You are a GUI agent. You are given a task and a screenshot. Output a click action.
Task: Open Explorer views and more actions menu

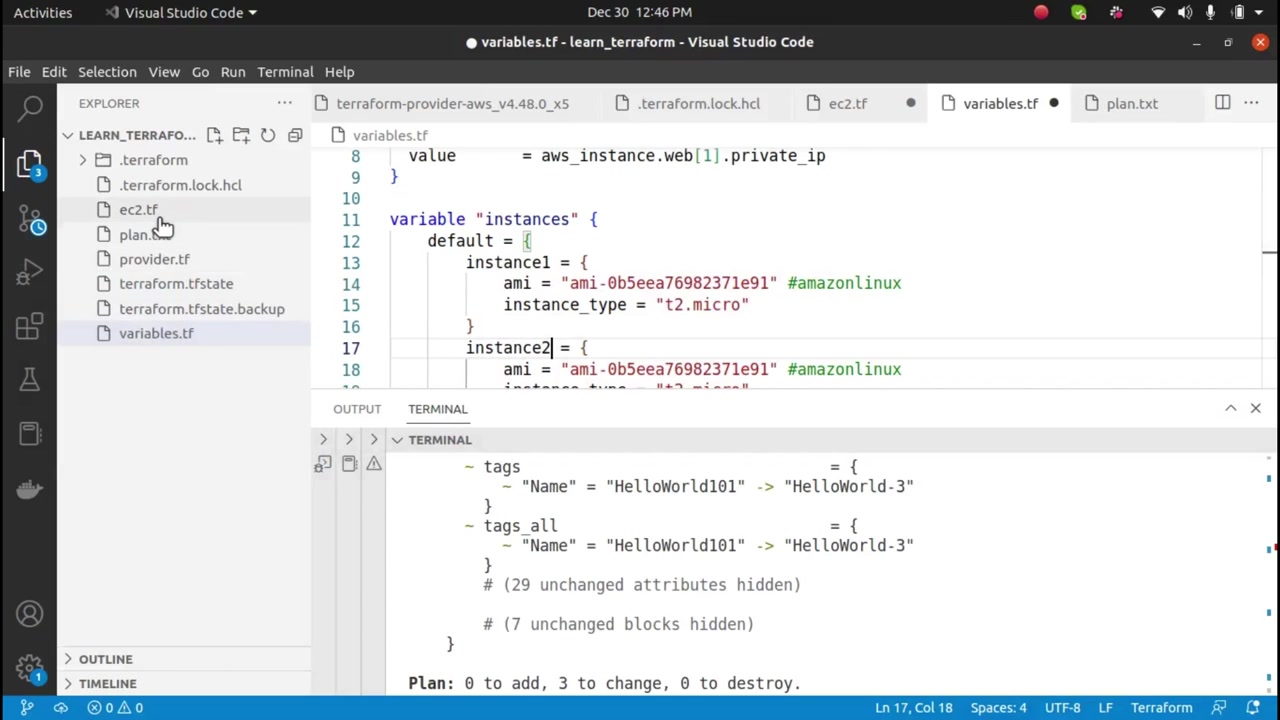pos(285,103)
